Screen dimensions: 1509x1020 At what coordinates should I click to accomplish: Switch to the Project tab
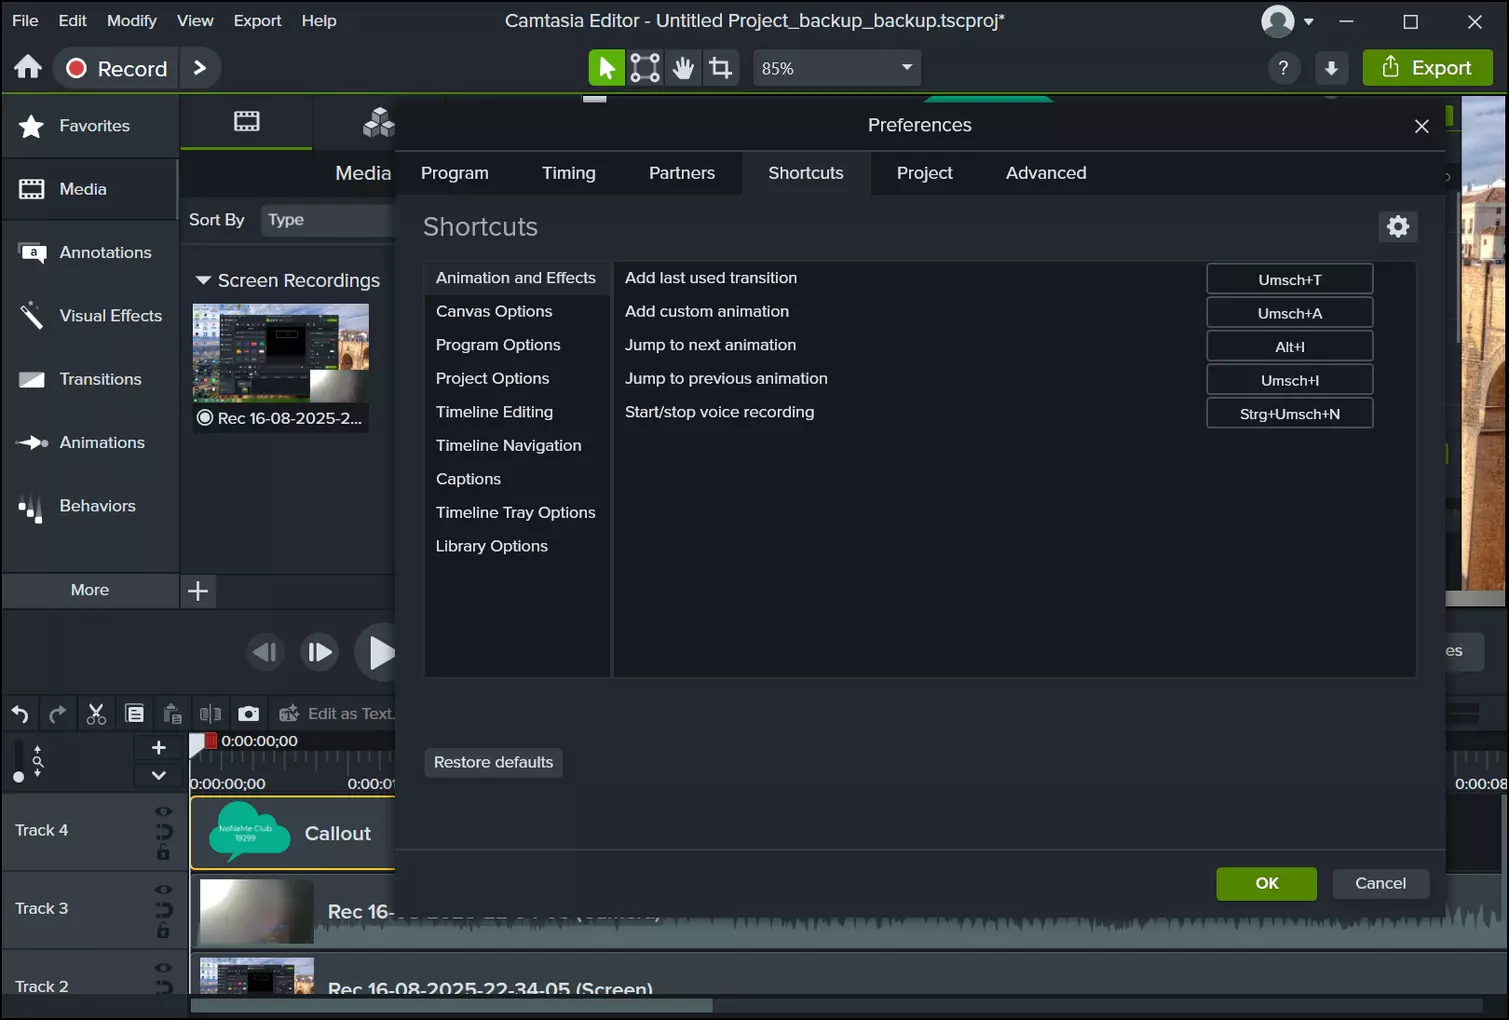point(925,173)
